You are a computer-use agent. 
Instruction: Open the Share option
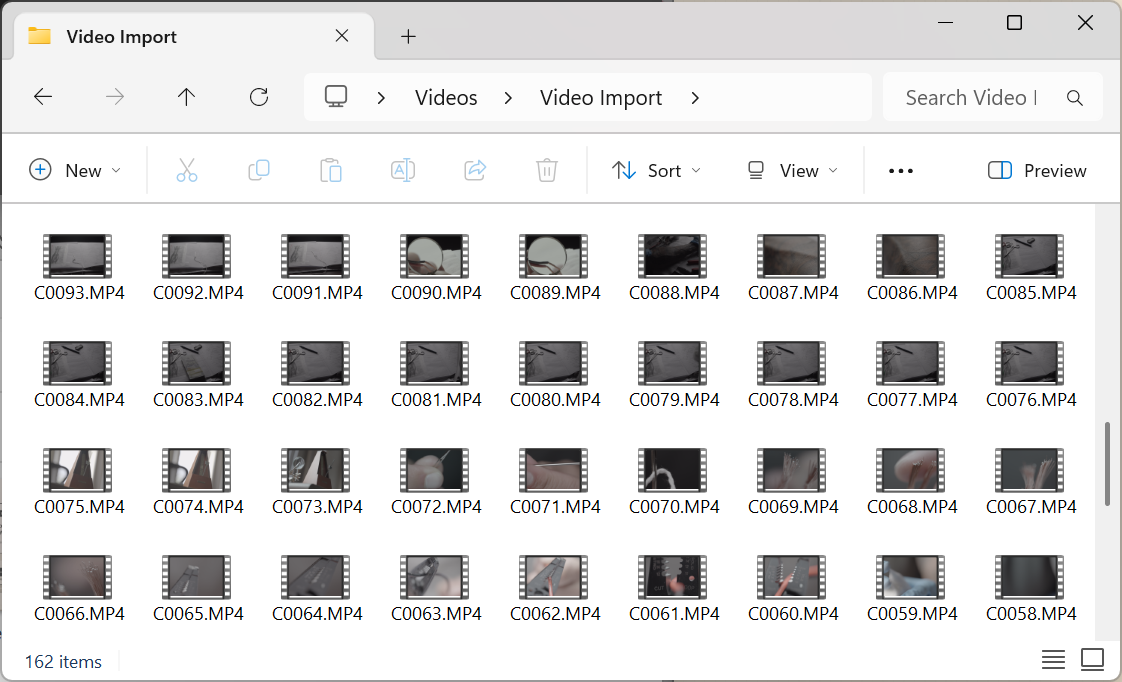pos(475,170)
